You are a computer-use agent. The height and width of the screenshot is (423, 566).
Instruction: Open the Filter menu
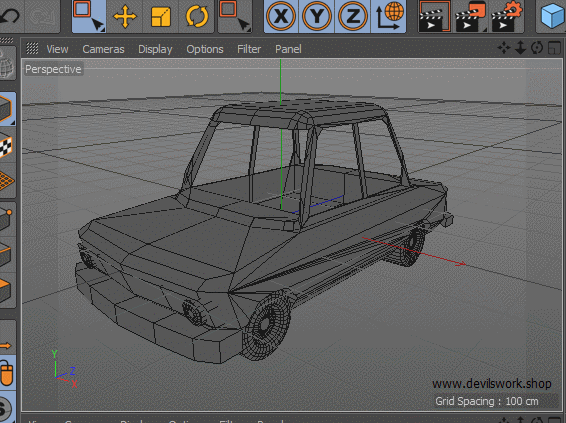[249, 49]
